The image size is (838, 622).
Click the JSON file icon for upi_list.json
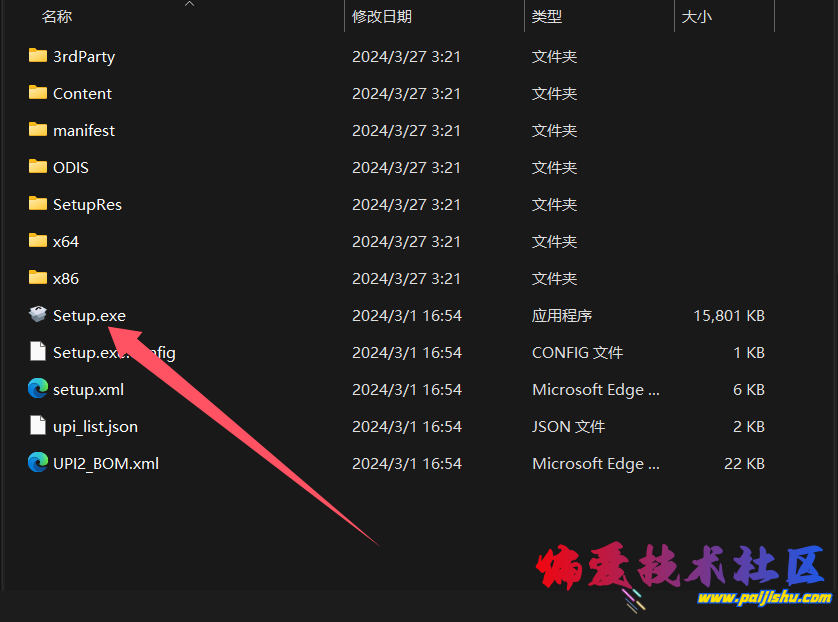point(37,426)
